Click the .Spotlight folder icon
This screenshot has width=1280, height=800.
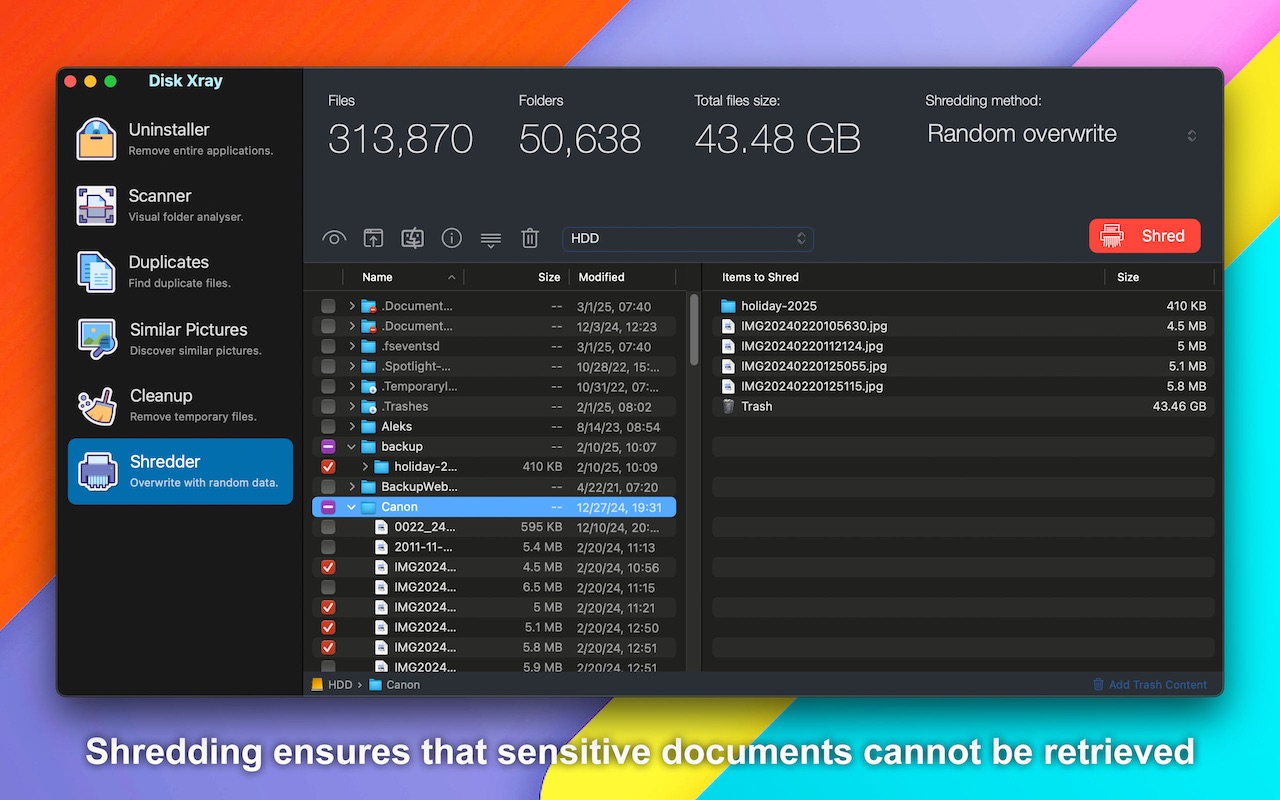(369, 367)
